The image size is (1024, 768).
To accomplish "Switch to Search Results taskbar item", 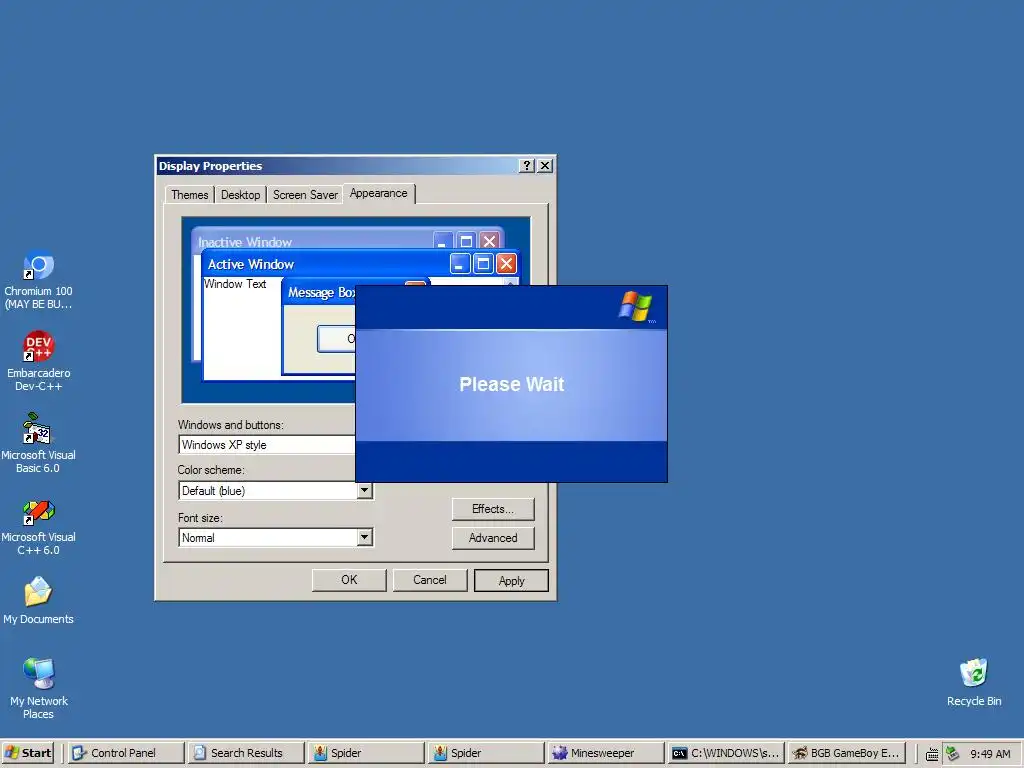I will pos(246,753).
